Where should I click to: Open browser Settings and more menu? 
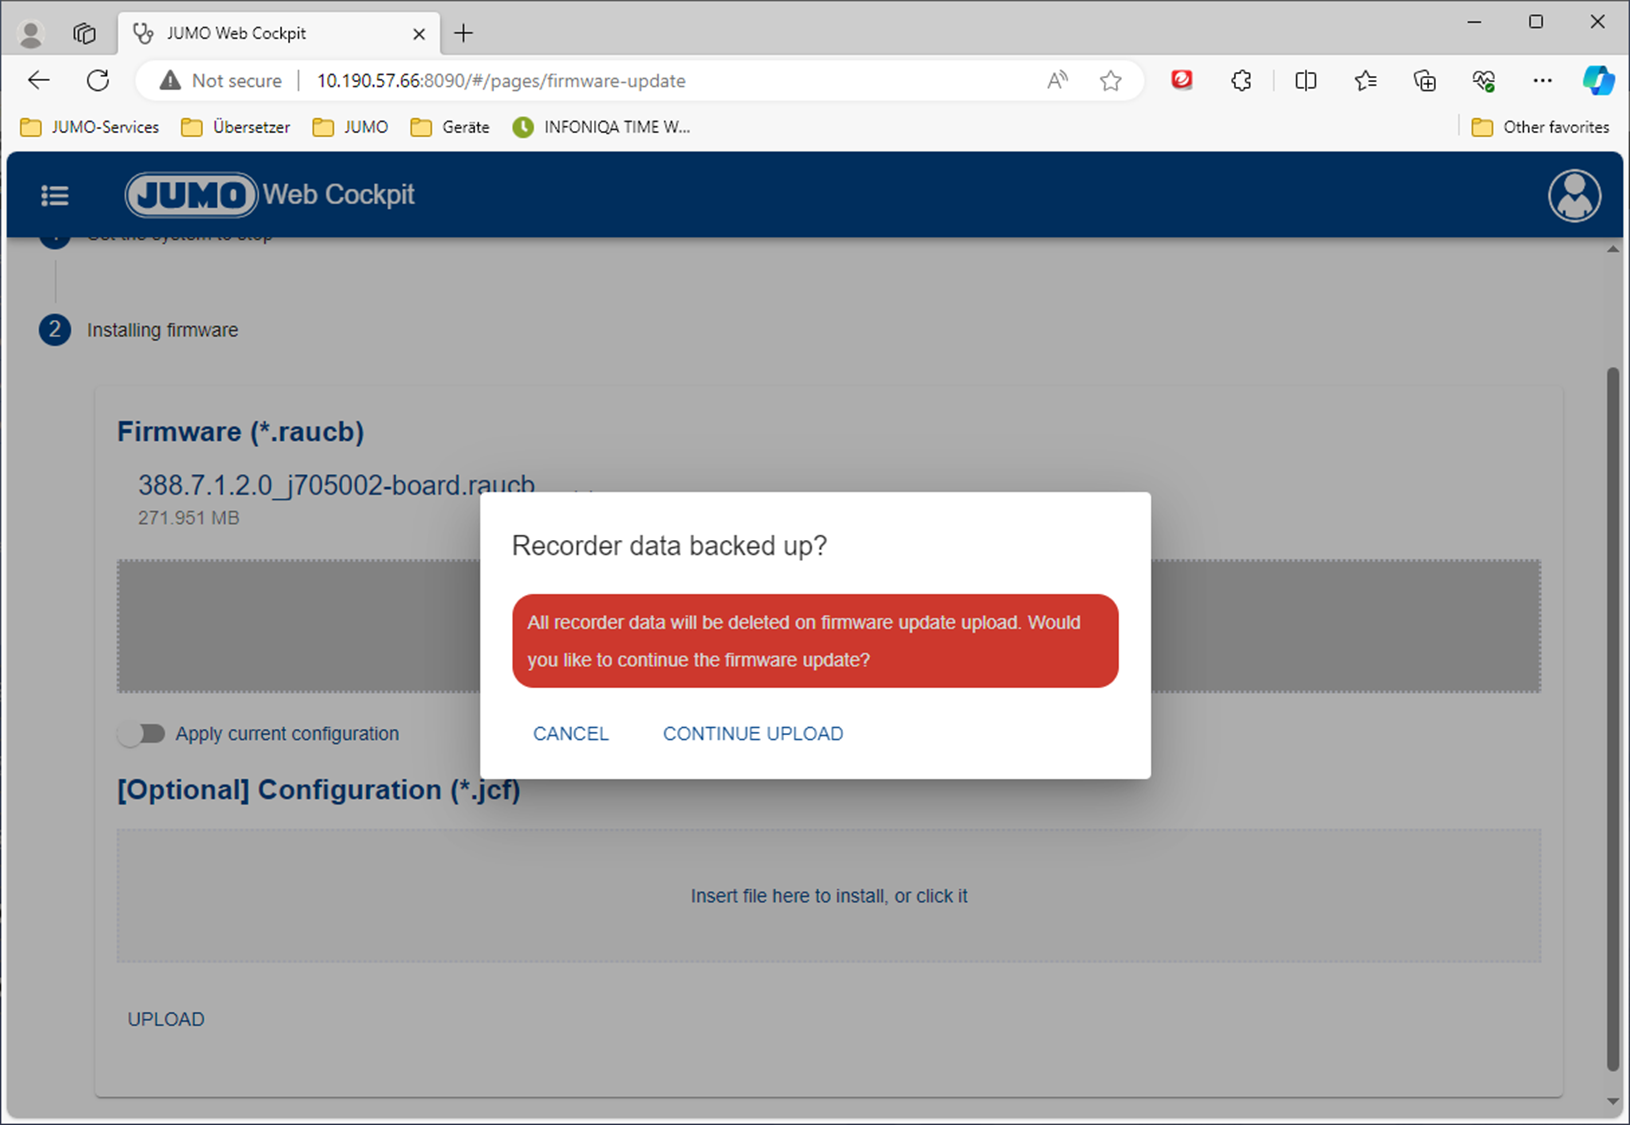click(x=1542, y=81)
